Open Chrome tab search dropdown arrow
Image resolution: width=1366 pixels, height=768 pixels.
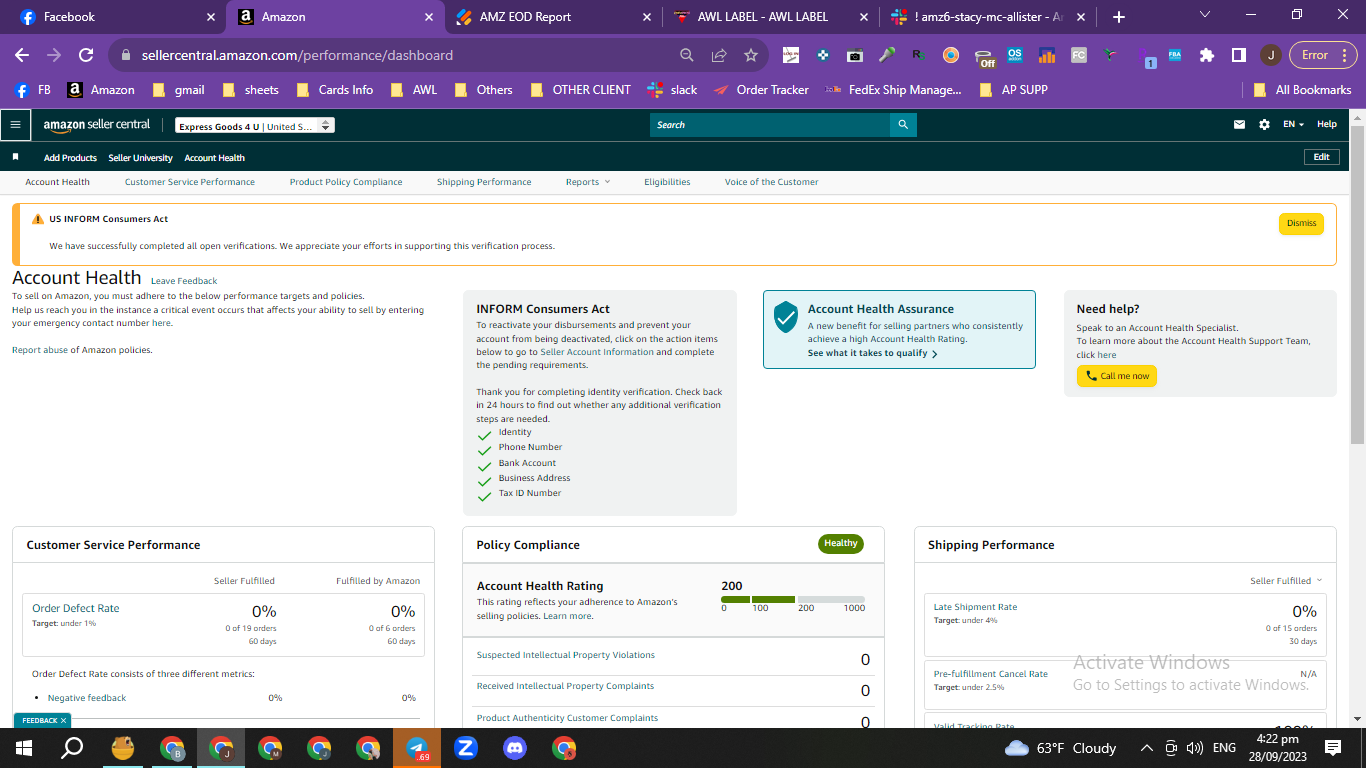1205,16
